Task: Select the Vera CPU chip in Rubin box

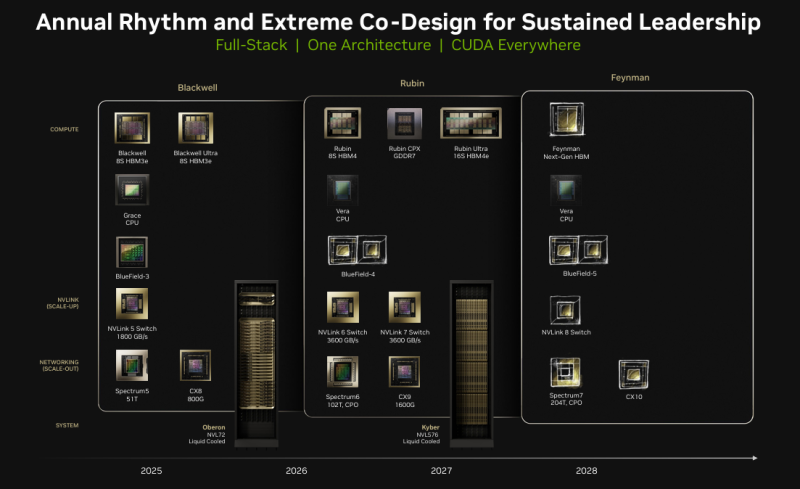Action: click(342, 190)
